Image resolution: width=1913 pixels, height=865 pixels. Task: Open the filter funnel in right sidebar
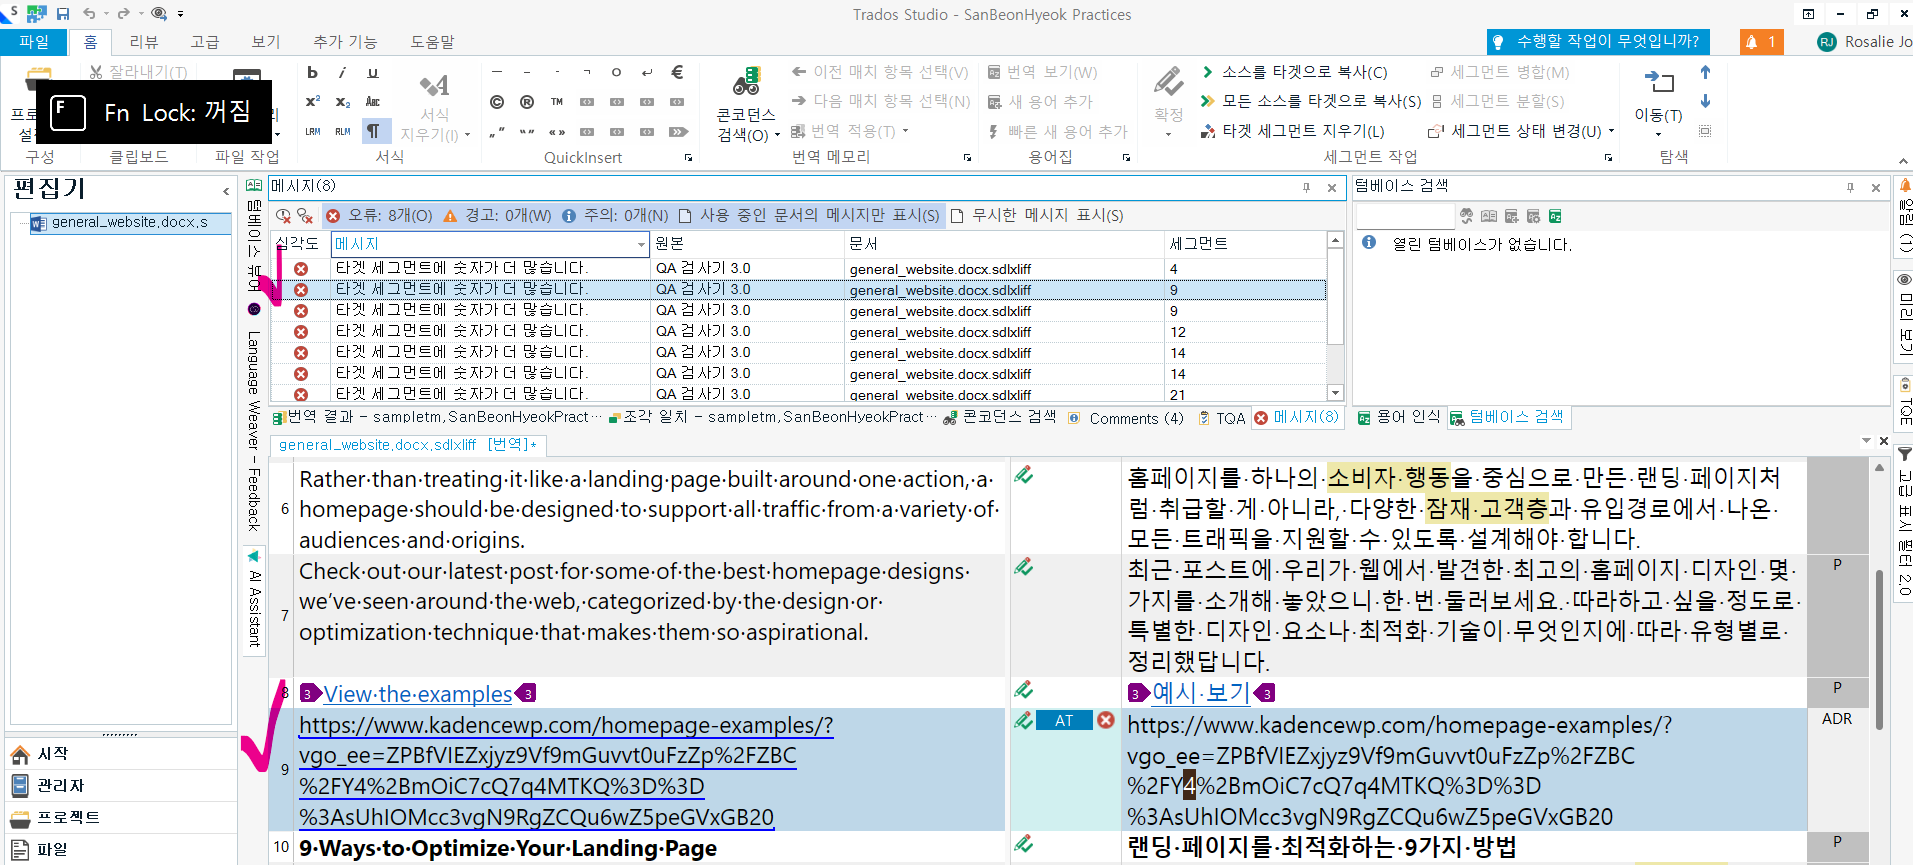1904,455
